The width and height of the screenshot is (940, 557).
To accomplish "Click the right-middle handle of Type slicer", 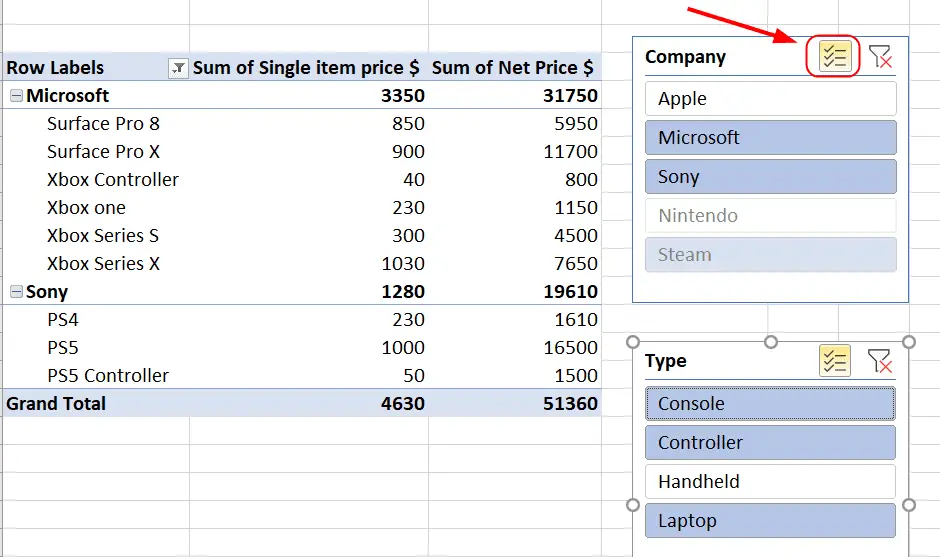I will click(909, 505).
